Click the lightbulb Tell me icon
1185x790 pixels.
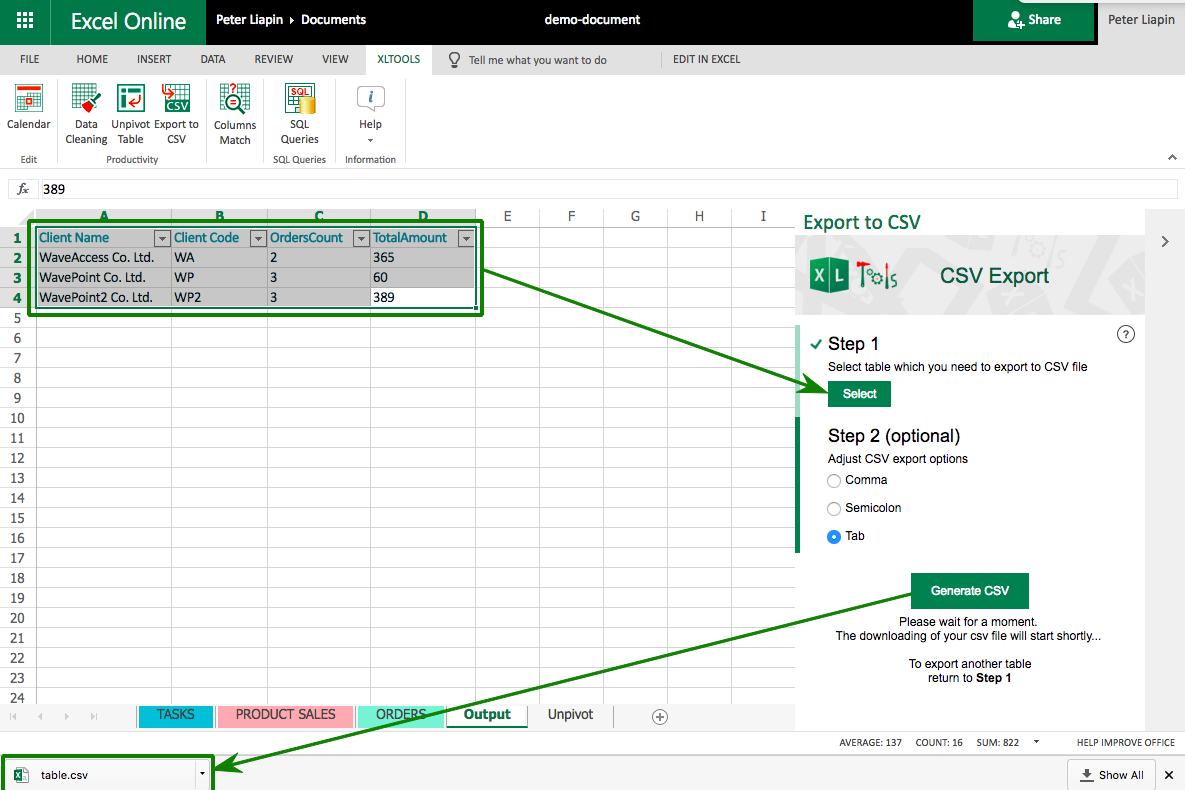click(454, 60)
